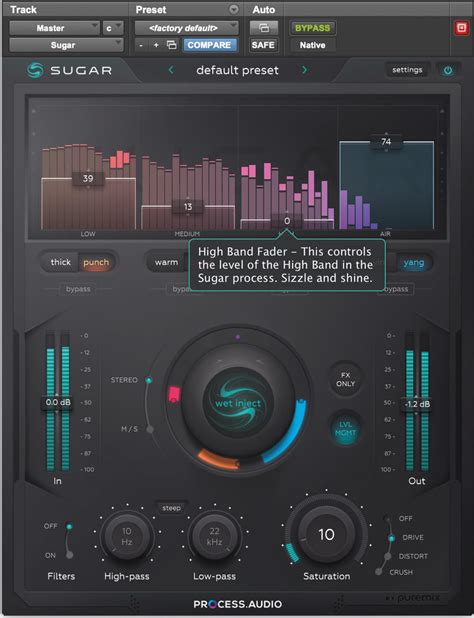Click the copy settings icon beside plus
The image size is (474, 618).
point(171,45)
